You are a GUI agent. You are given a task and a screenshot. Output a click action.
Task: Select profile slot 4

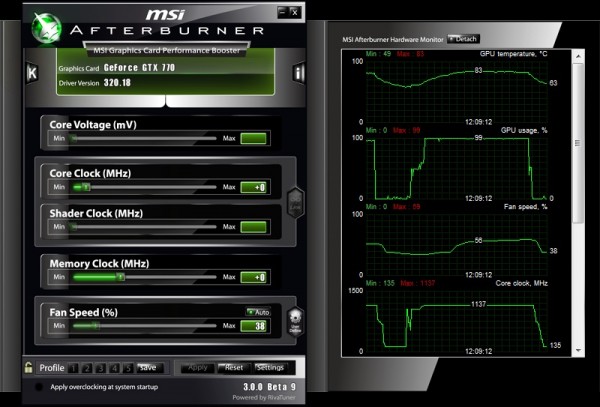tap(114, 368)
